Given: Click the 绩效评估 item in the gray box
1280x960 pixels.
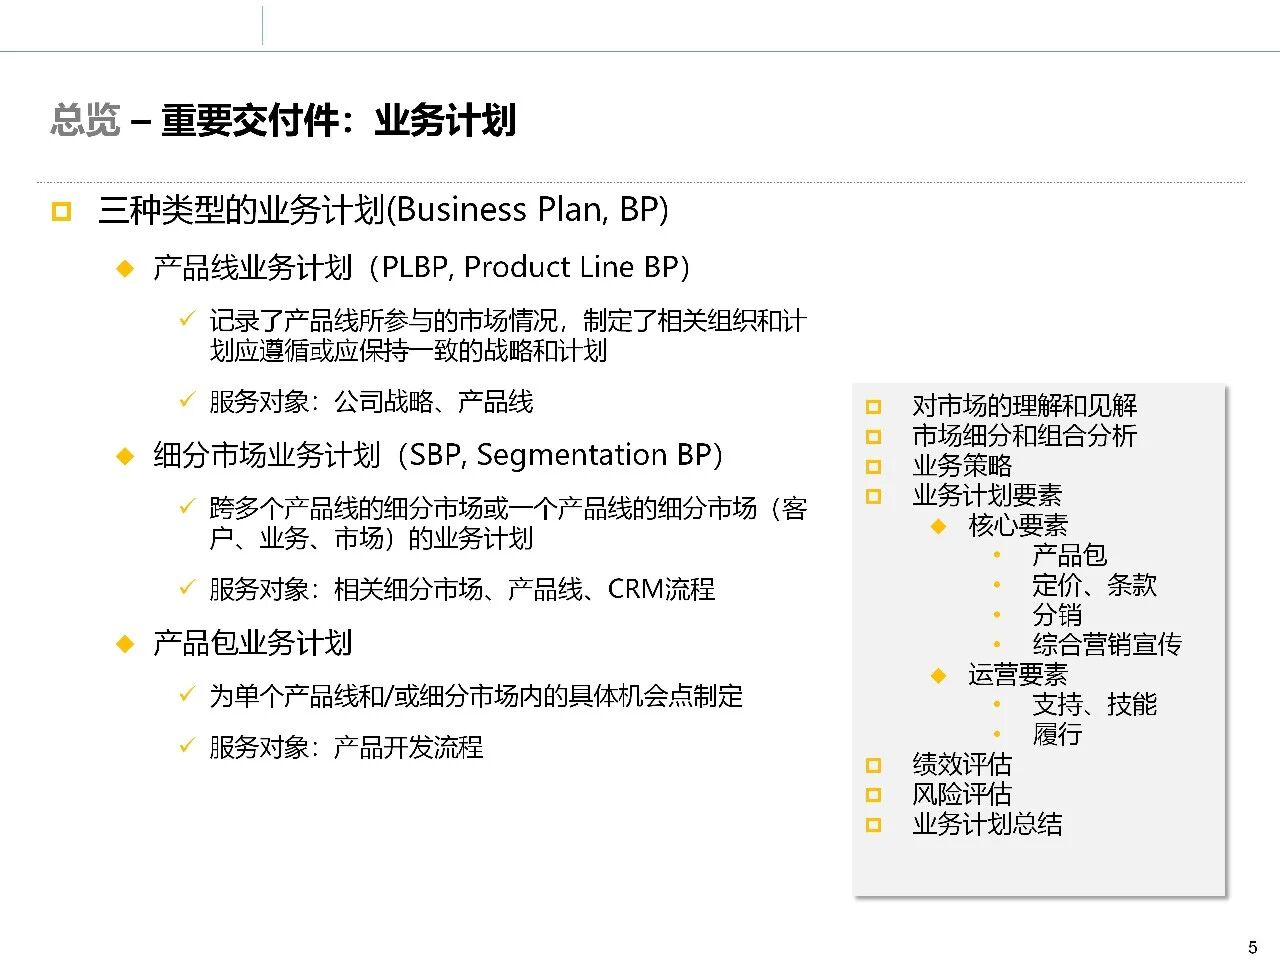Looking at the screenshot, I should point(962,765).
